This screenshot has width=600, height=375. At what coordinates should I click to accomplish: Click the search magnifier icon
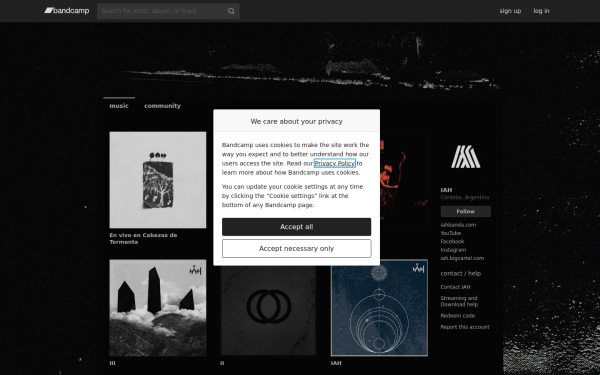click(x=231, y=11)
